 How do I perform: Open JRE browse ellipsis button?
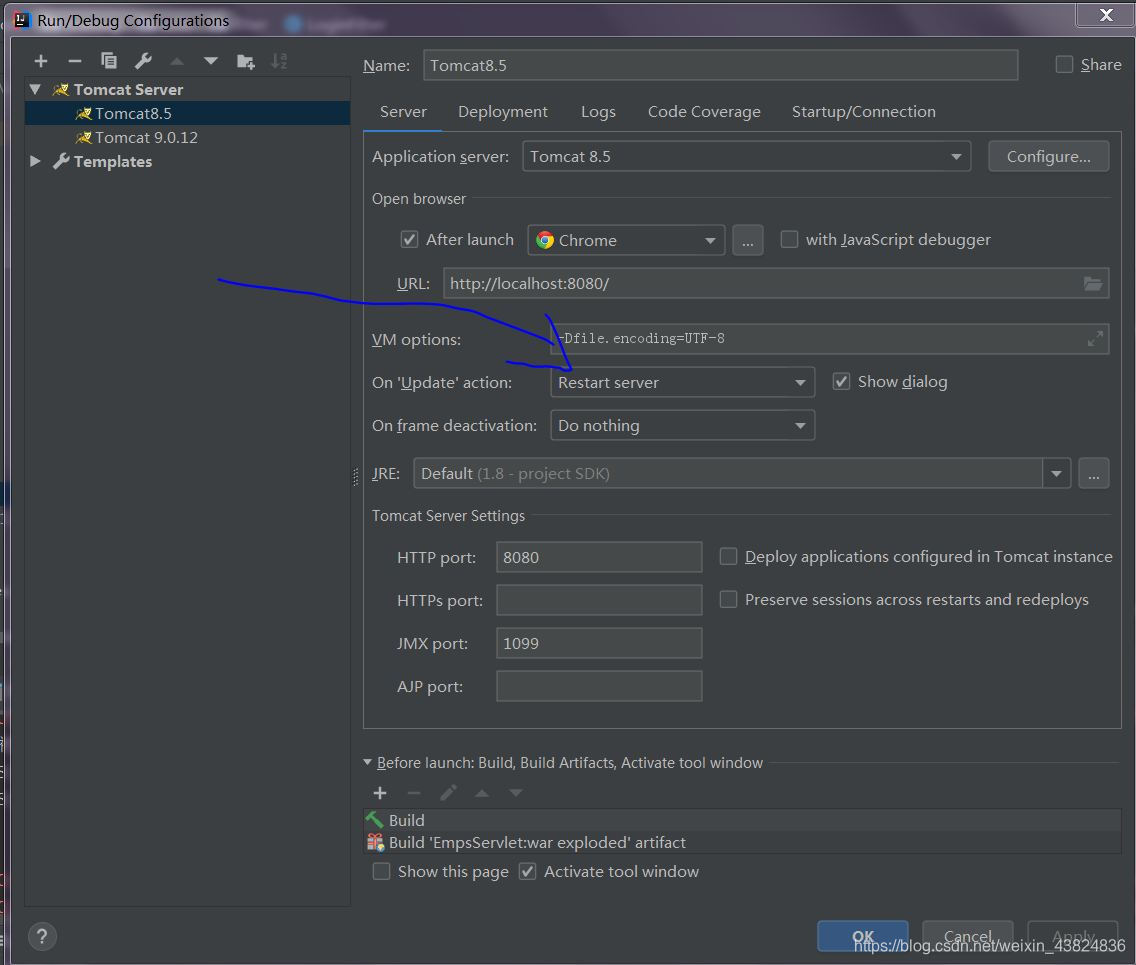coord(1093,474)
